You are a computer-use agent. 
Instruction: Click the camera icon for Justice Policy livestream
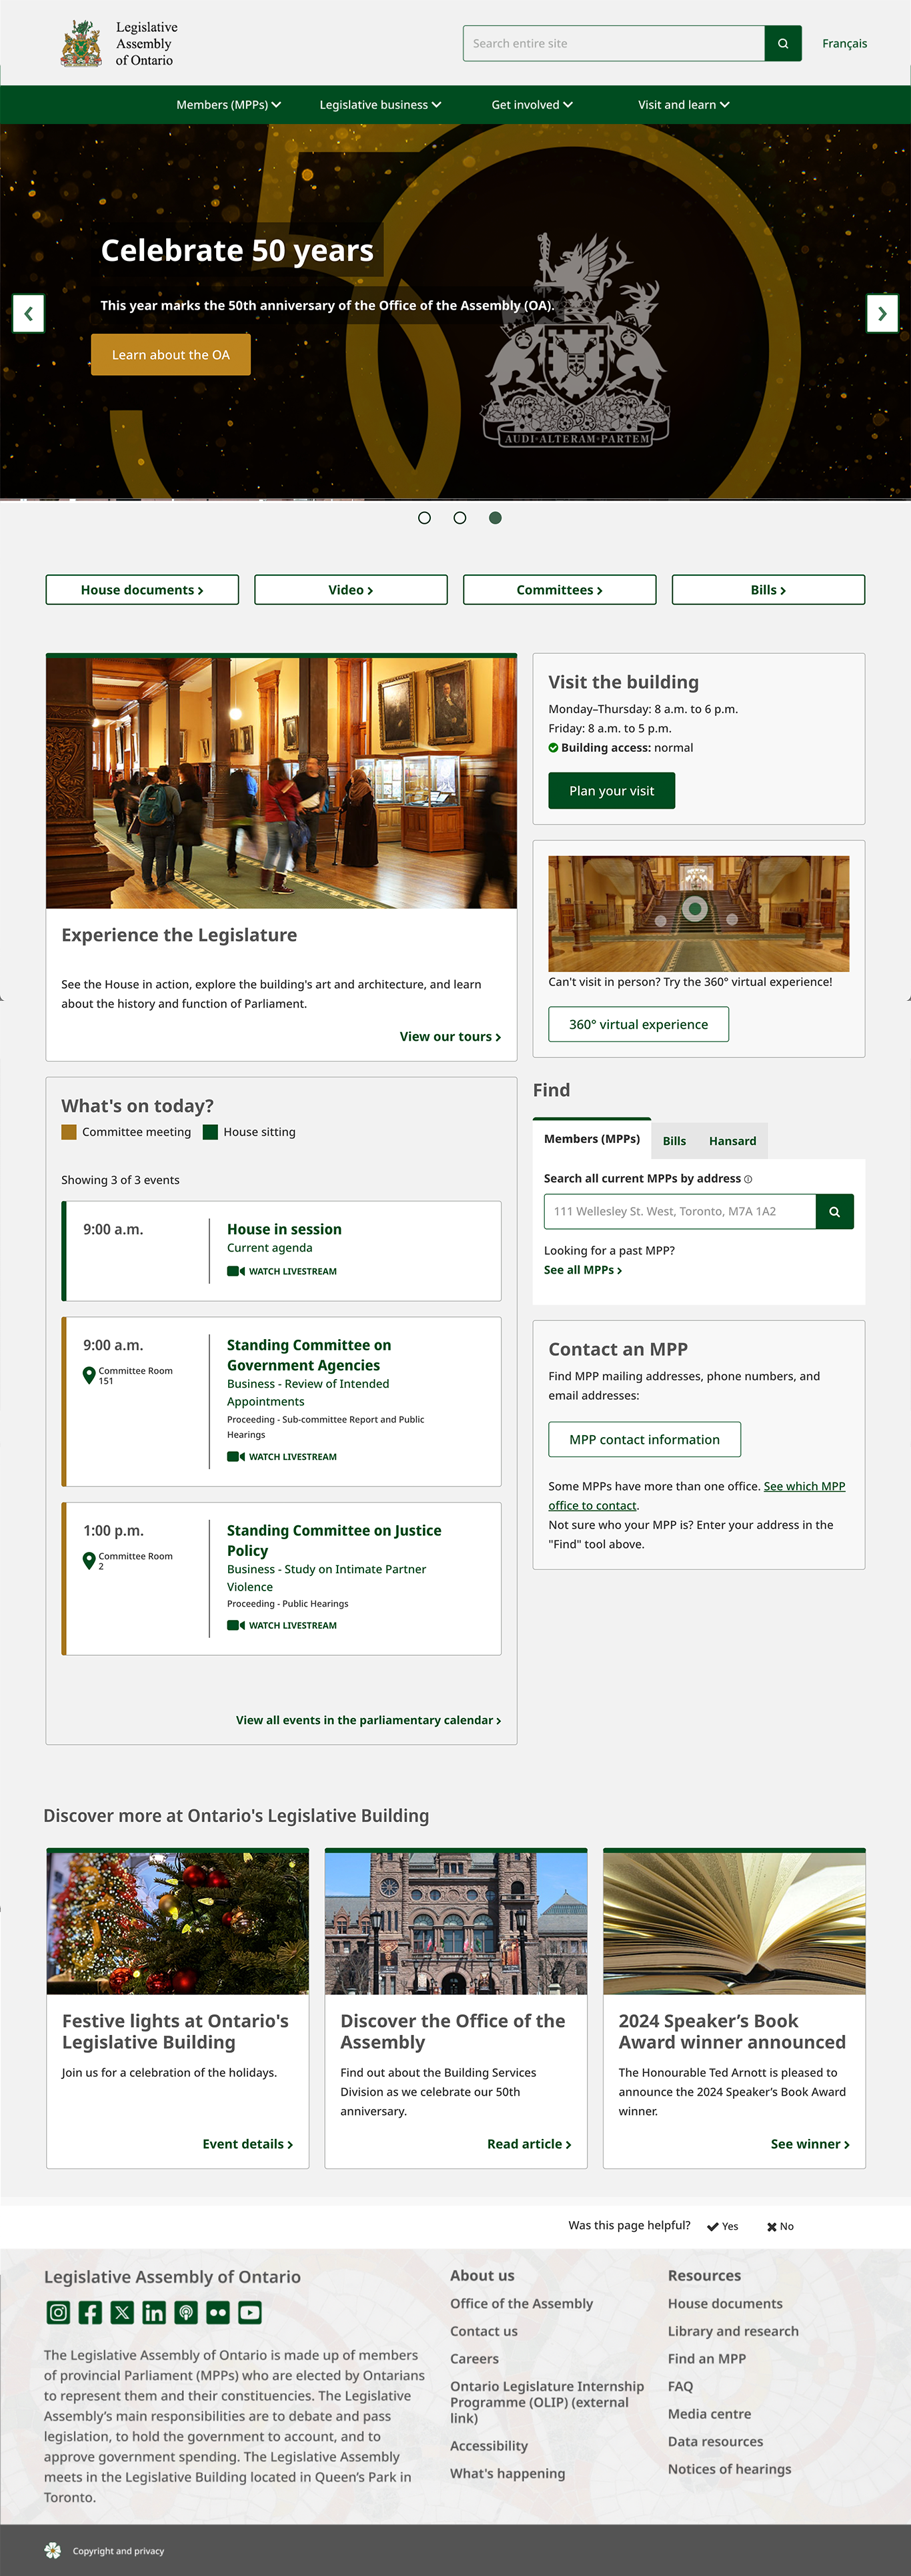pyautogui.click(x=236, y=1626)
